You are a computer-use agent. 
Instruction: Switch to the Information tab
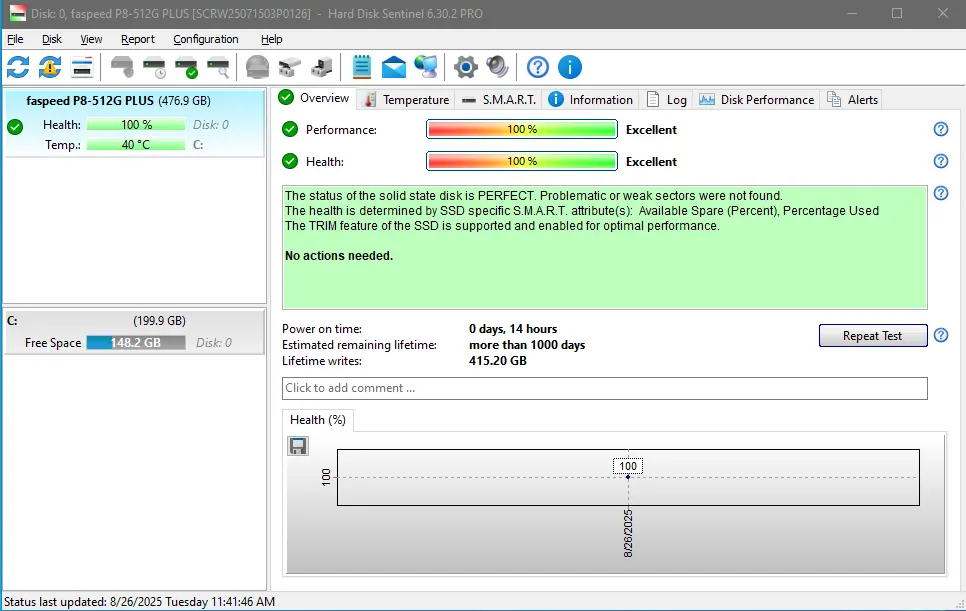[591, 100]
